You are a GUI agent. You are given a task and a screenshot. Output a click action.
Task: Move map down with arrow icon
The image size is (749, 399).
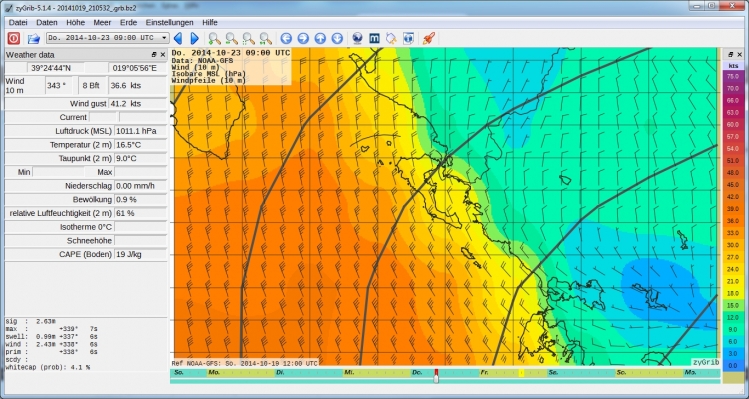pos(337,38)
